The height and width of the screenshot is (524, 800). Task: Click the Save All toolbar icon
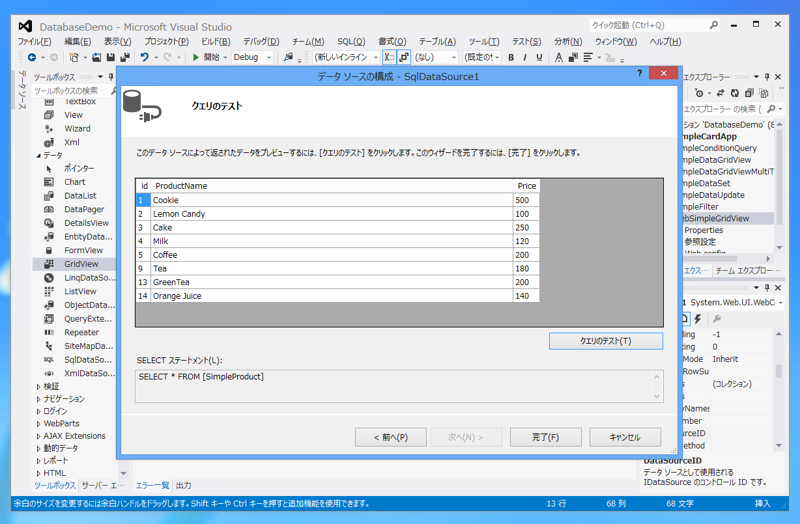click(125, 57)
